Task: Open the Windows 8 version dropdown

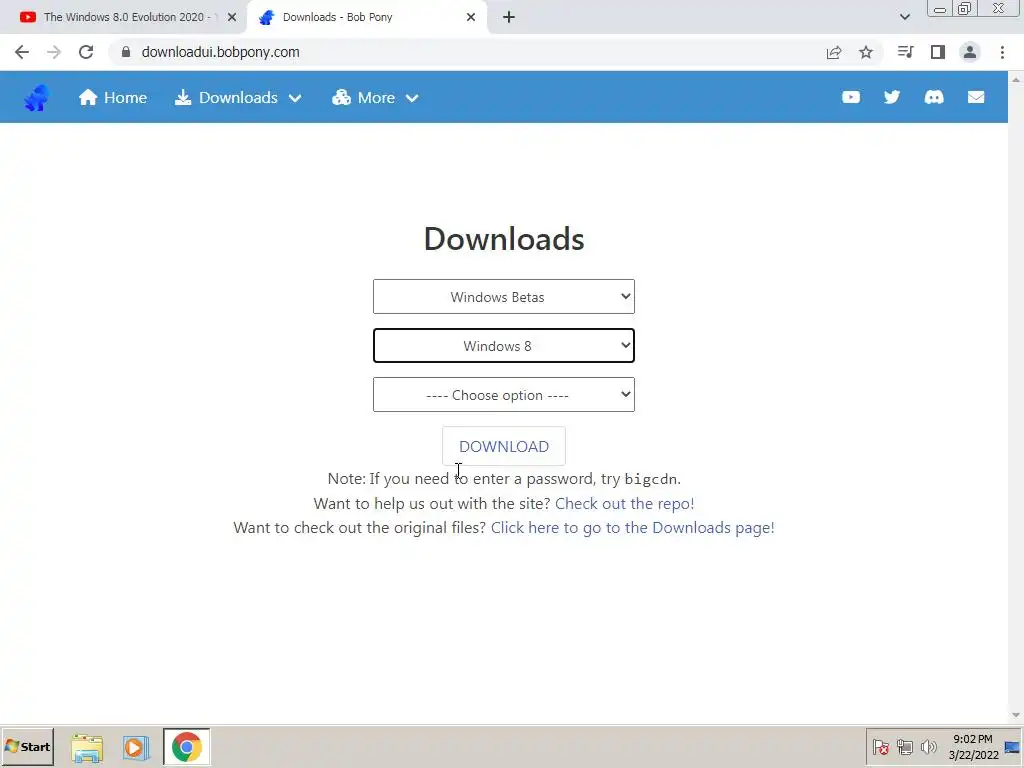Action: pyautogui.click(x=504, y=345)
